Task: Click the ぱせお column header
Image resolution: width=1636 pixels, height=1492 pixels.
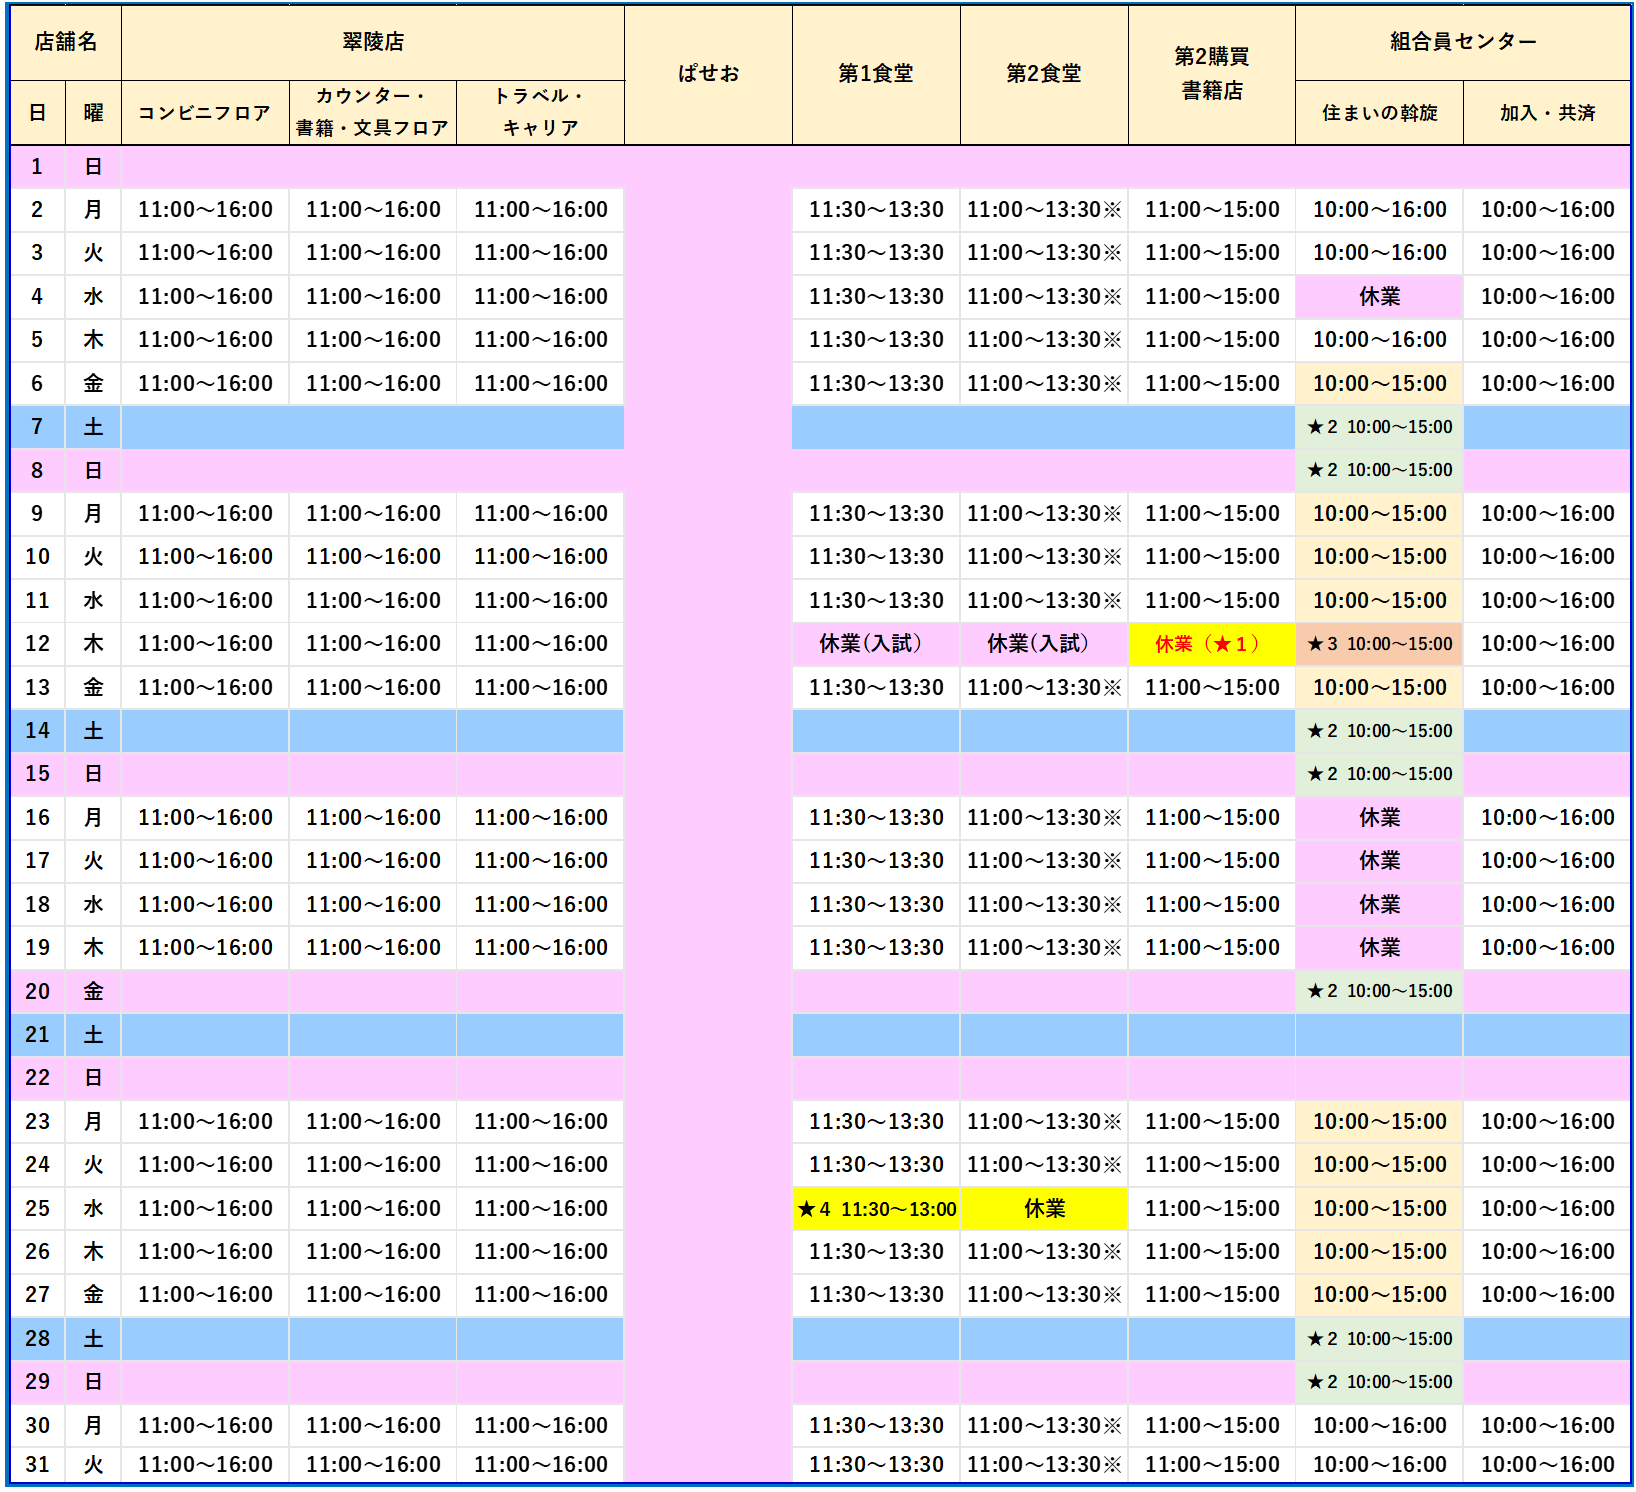Action: click(708, 74)
